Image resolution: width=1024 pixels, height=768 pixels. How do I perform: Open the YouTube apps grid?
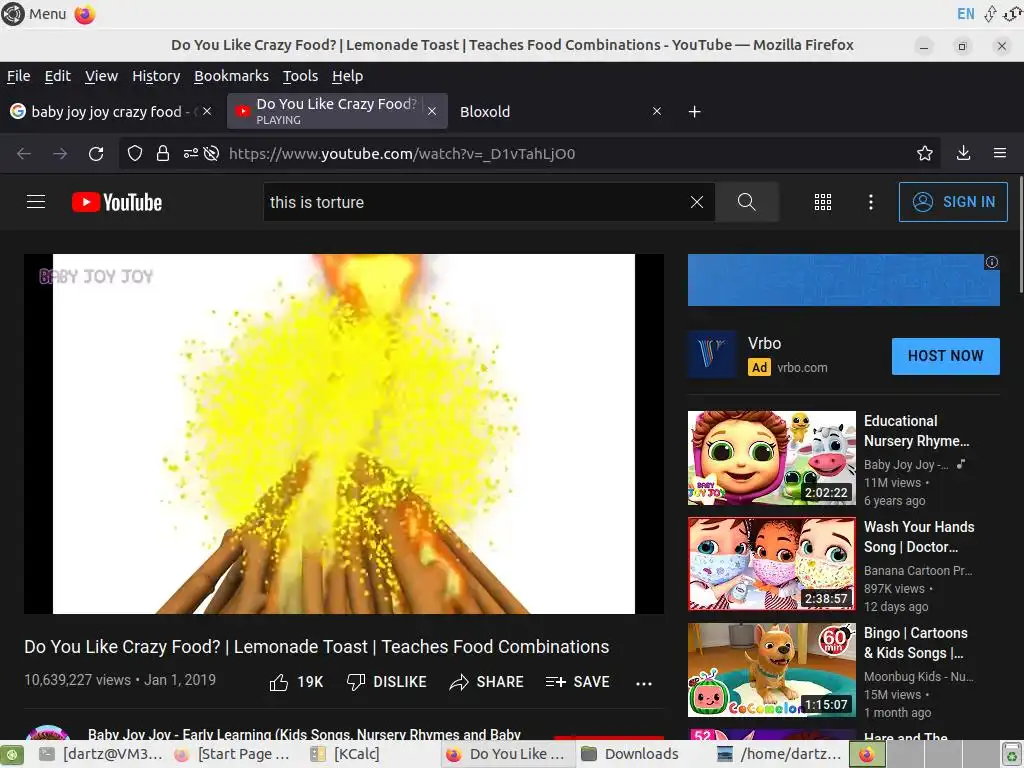[x=823, y=202]
